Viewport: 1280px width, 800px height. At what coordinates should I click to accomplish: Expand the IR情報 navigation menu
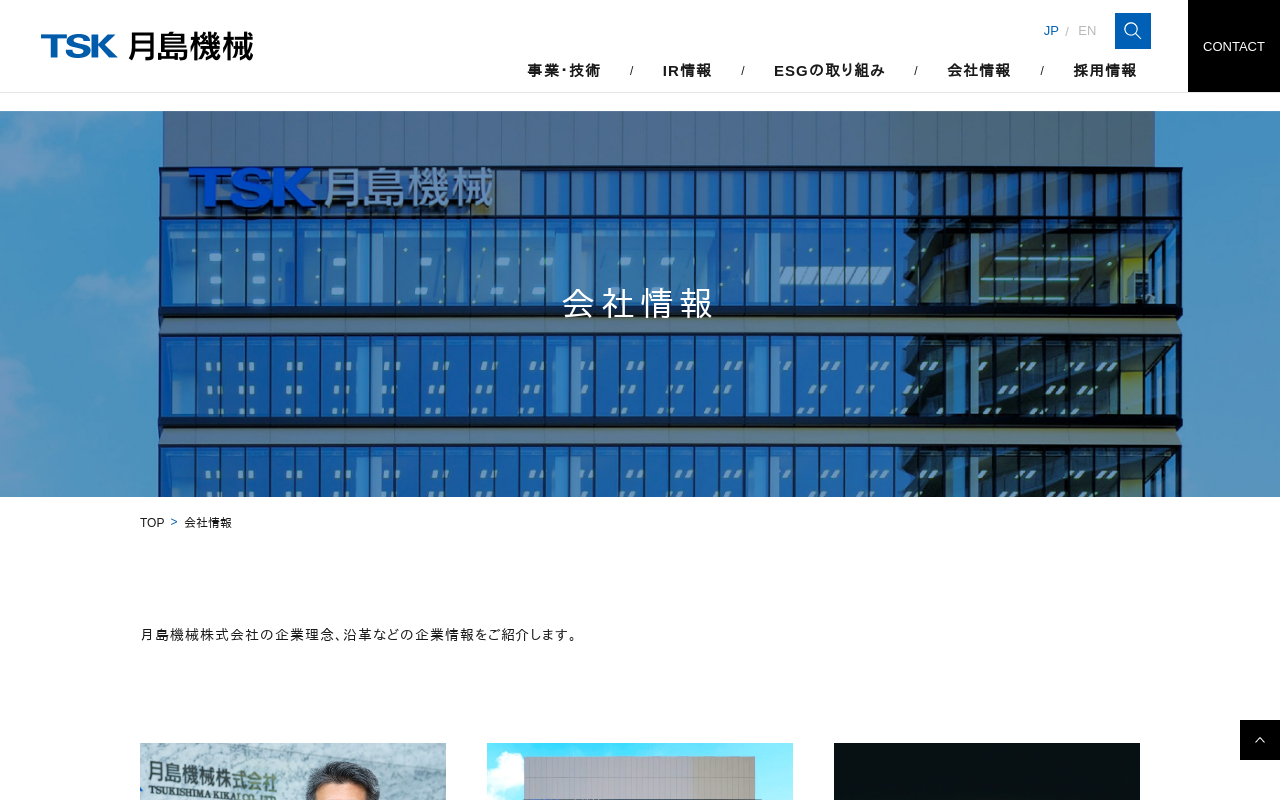click(687, 71)
